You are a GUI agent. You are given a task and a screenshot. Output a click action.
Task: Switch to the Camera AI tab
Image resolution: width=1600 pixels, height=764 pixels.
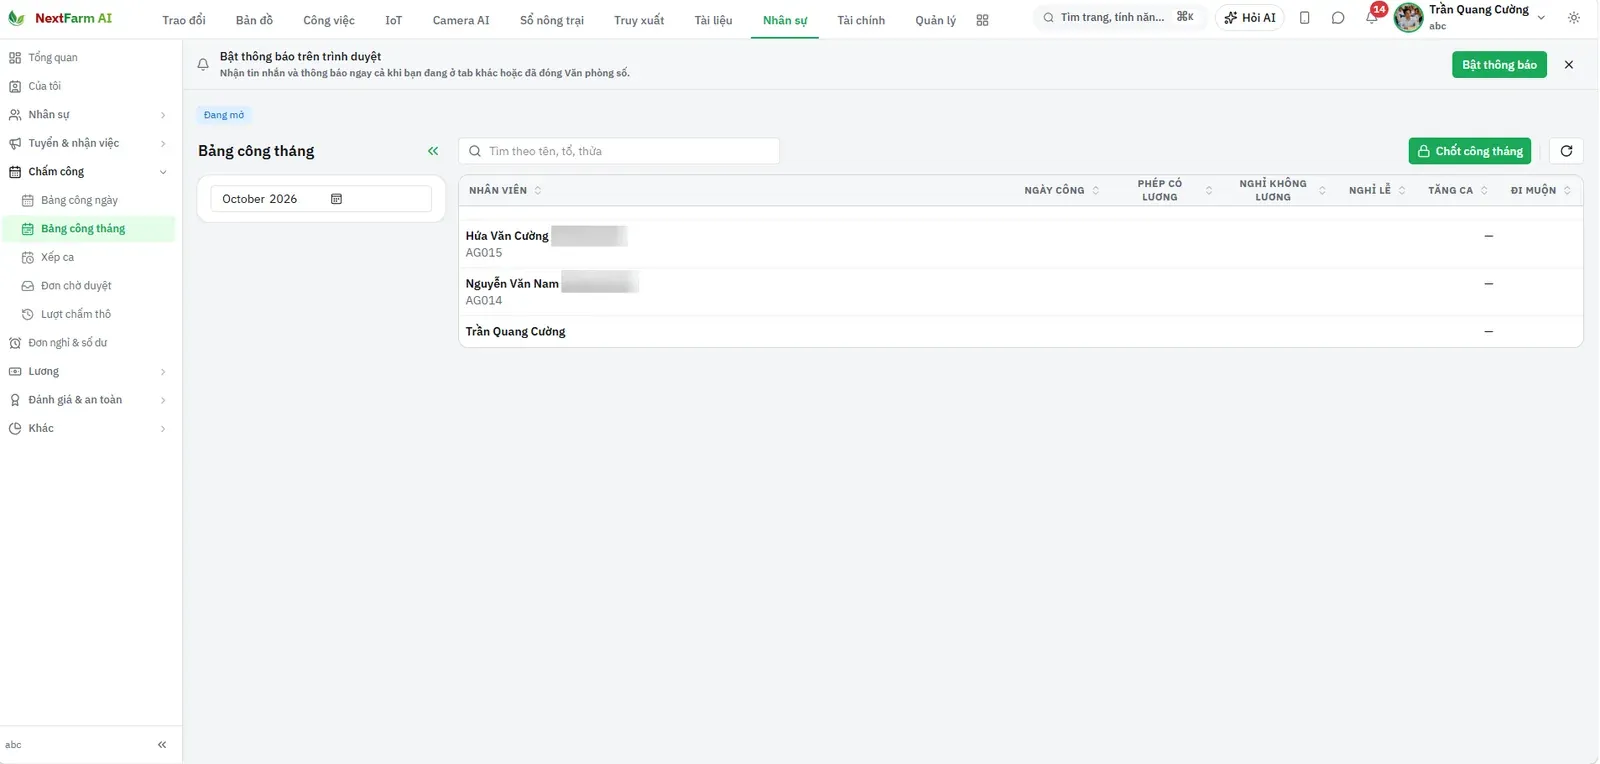point(461,20)
